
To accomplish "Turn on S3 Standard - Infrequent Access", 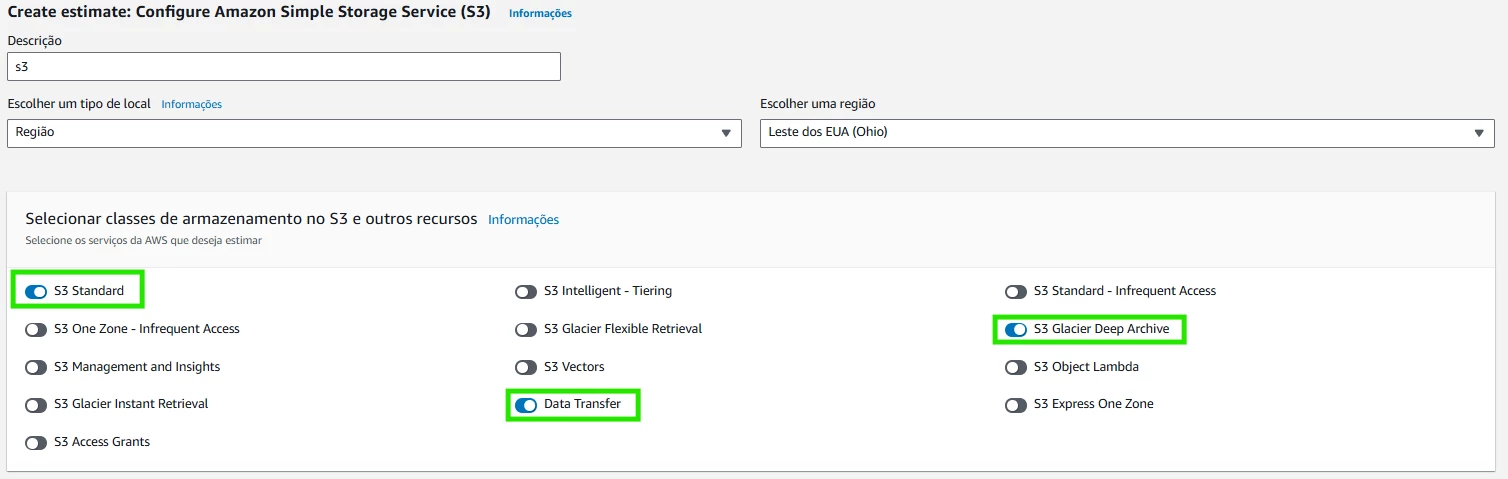I will tap(1016, 292).
